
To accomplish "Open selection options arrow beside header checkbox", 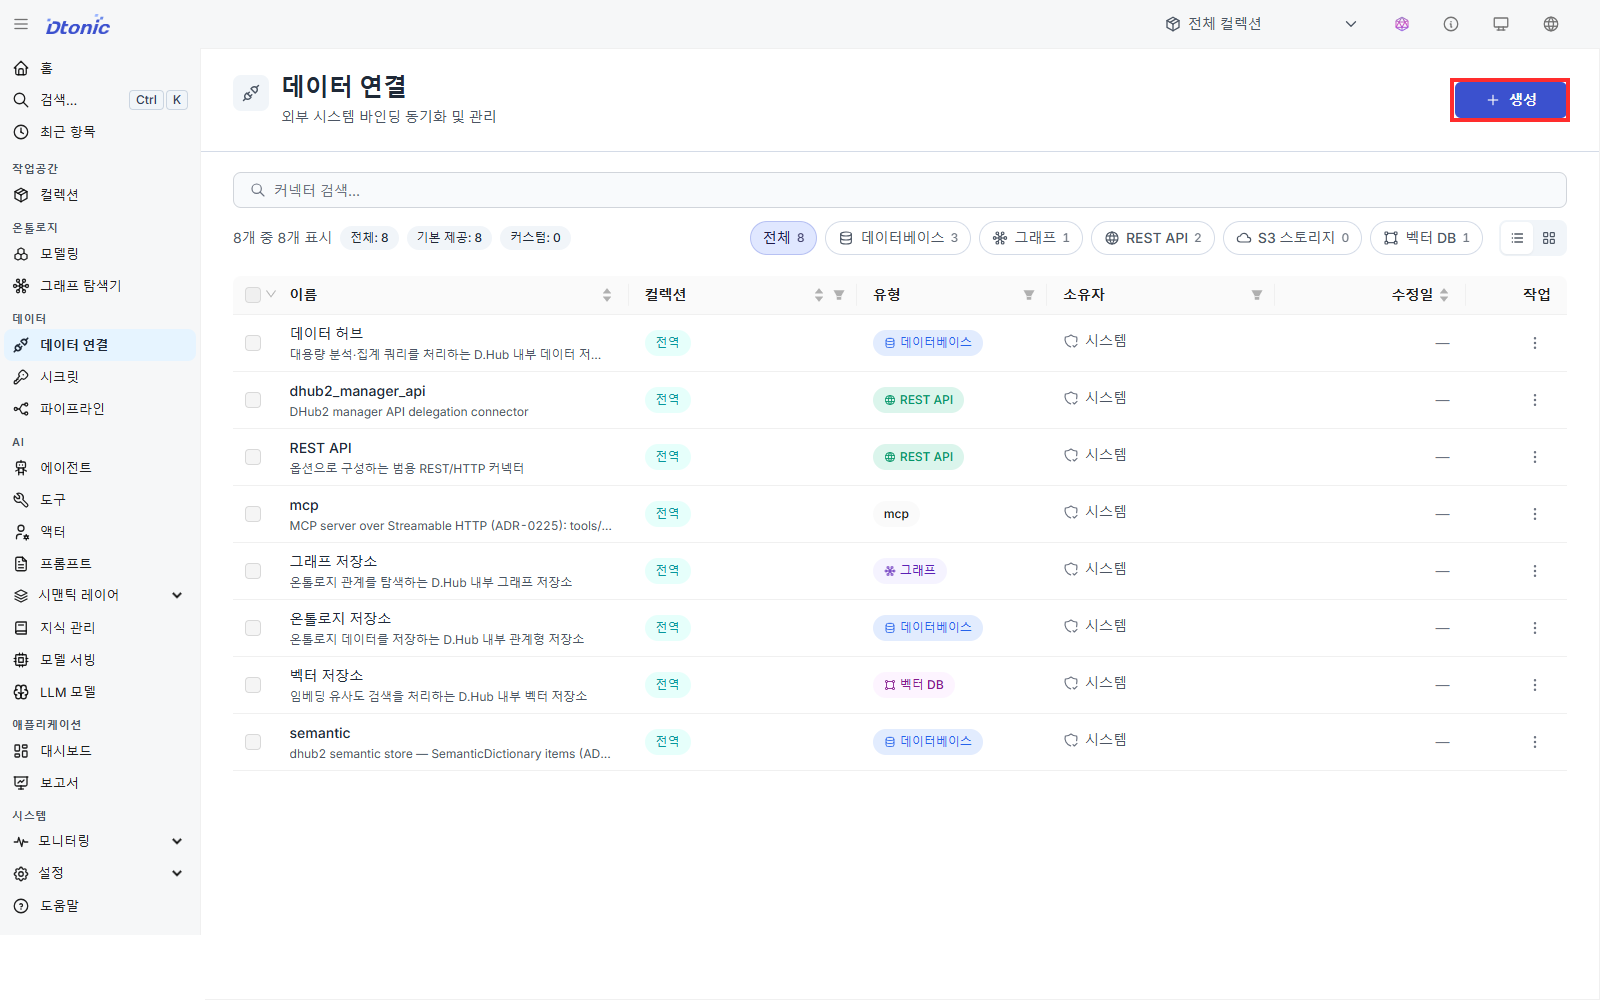I will [x=271, y=295].
